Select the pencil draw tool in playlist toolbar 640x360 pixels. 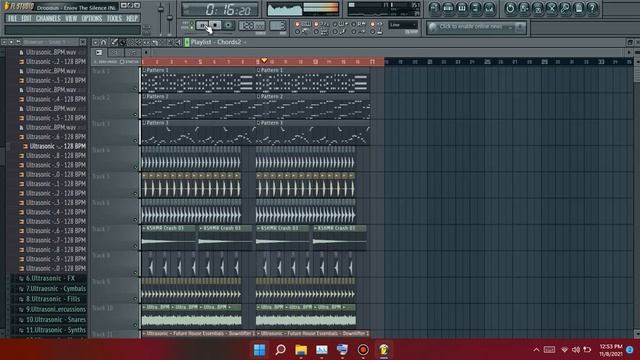[x=114, y=42]
